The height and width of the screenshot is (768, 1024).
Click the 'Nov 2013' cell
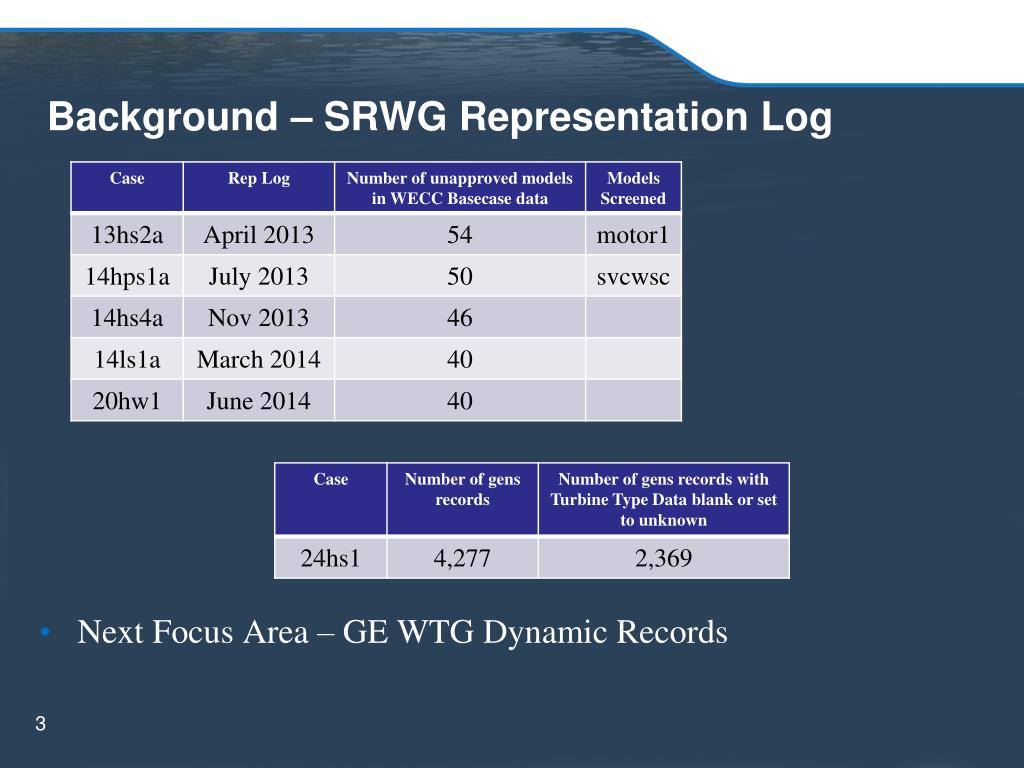click(259, 317)
